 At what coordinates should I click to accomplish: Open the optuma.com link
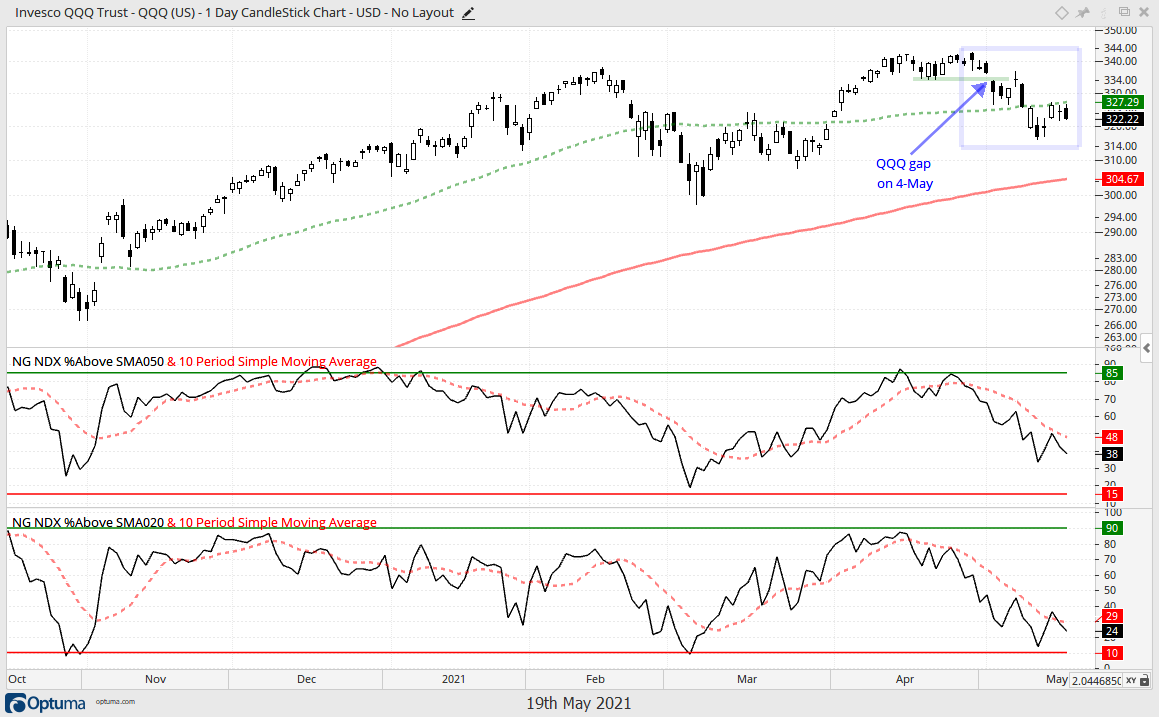coord(115,701)
